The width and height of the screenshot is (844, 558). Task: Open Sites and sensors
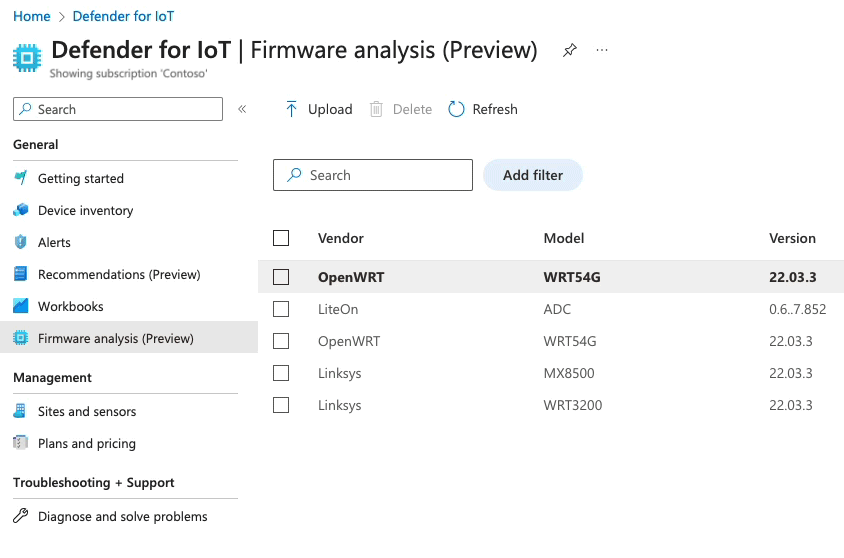pos(87,411)
